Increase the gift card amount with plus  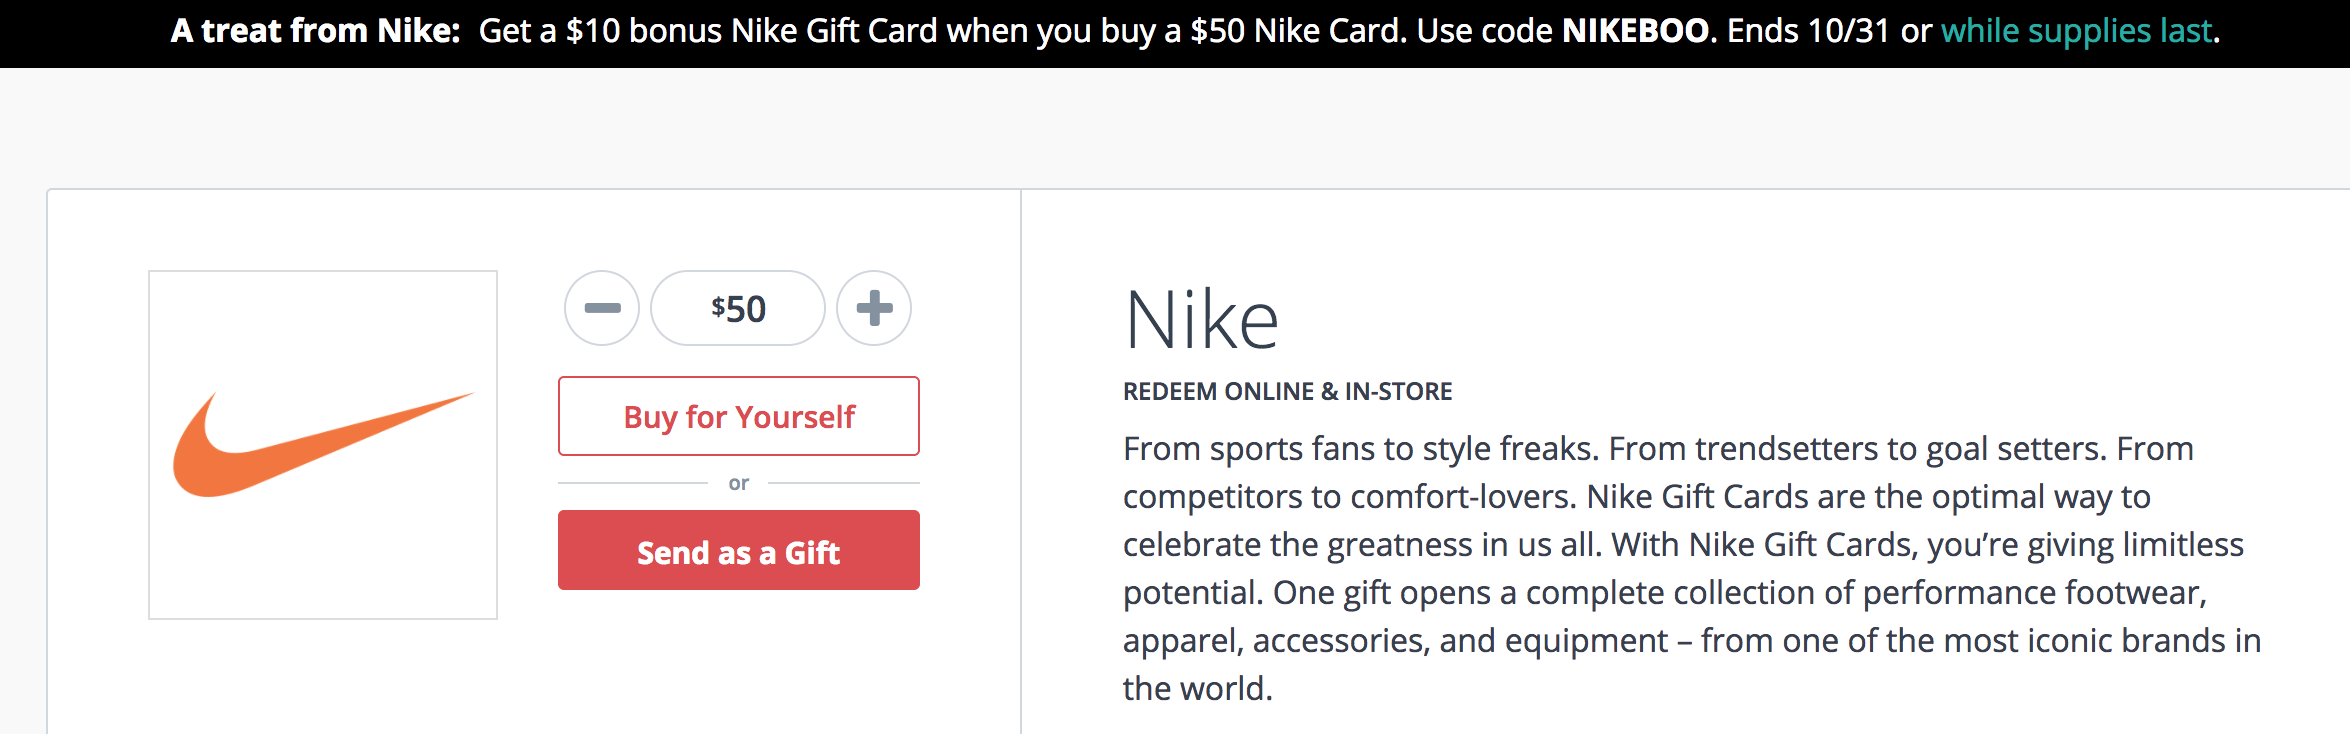(x=874, y=308)
